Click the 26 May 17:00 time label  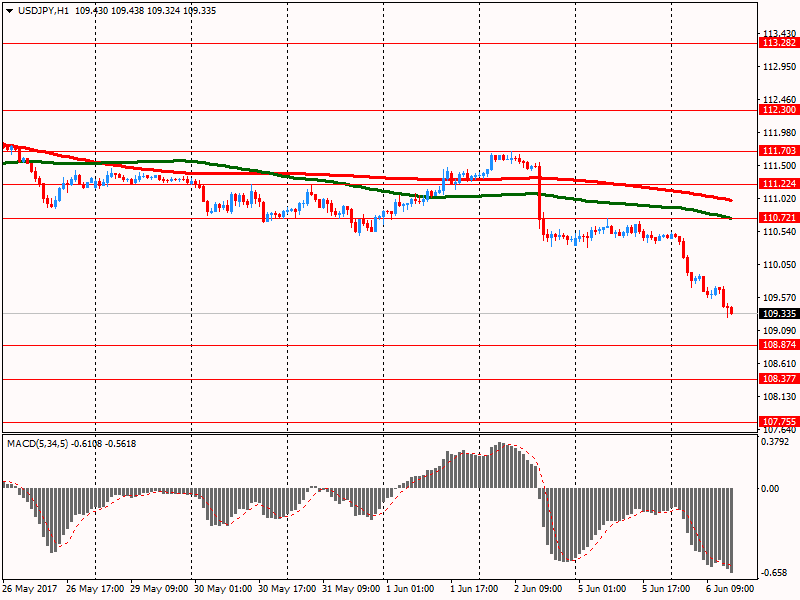95,589
